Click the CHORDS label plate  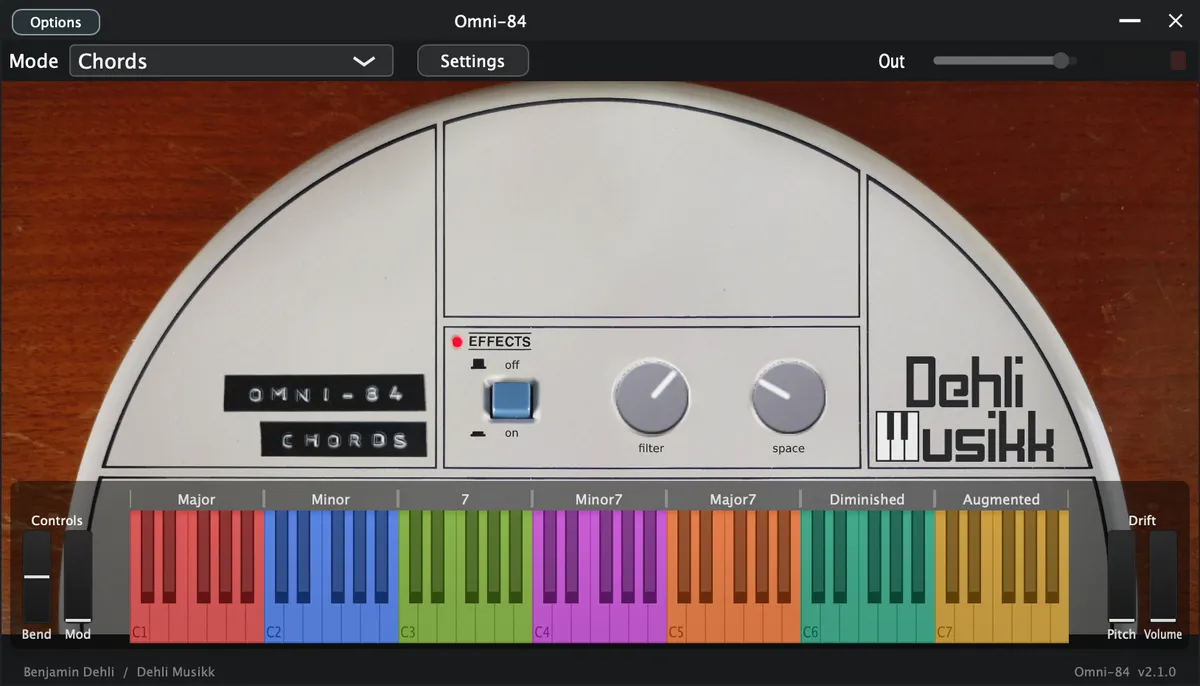[343, 440]
